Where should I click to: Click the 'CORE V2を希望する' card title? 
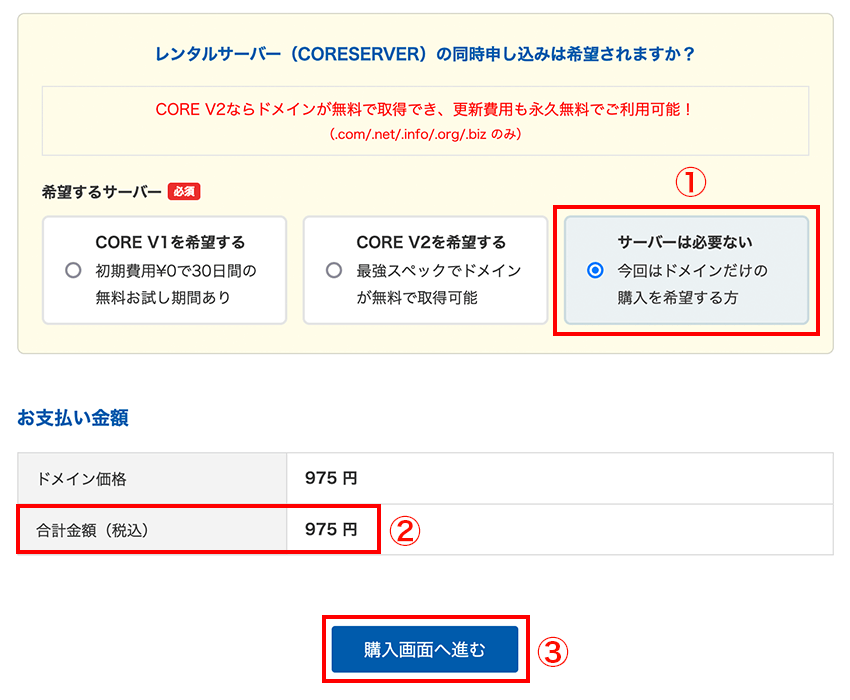(x=431, y=242)
